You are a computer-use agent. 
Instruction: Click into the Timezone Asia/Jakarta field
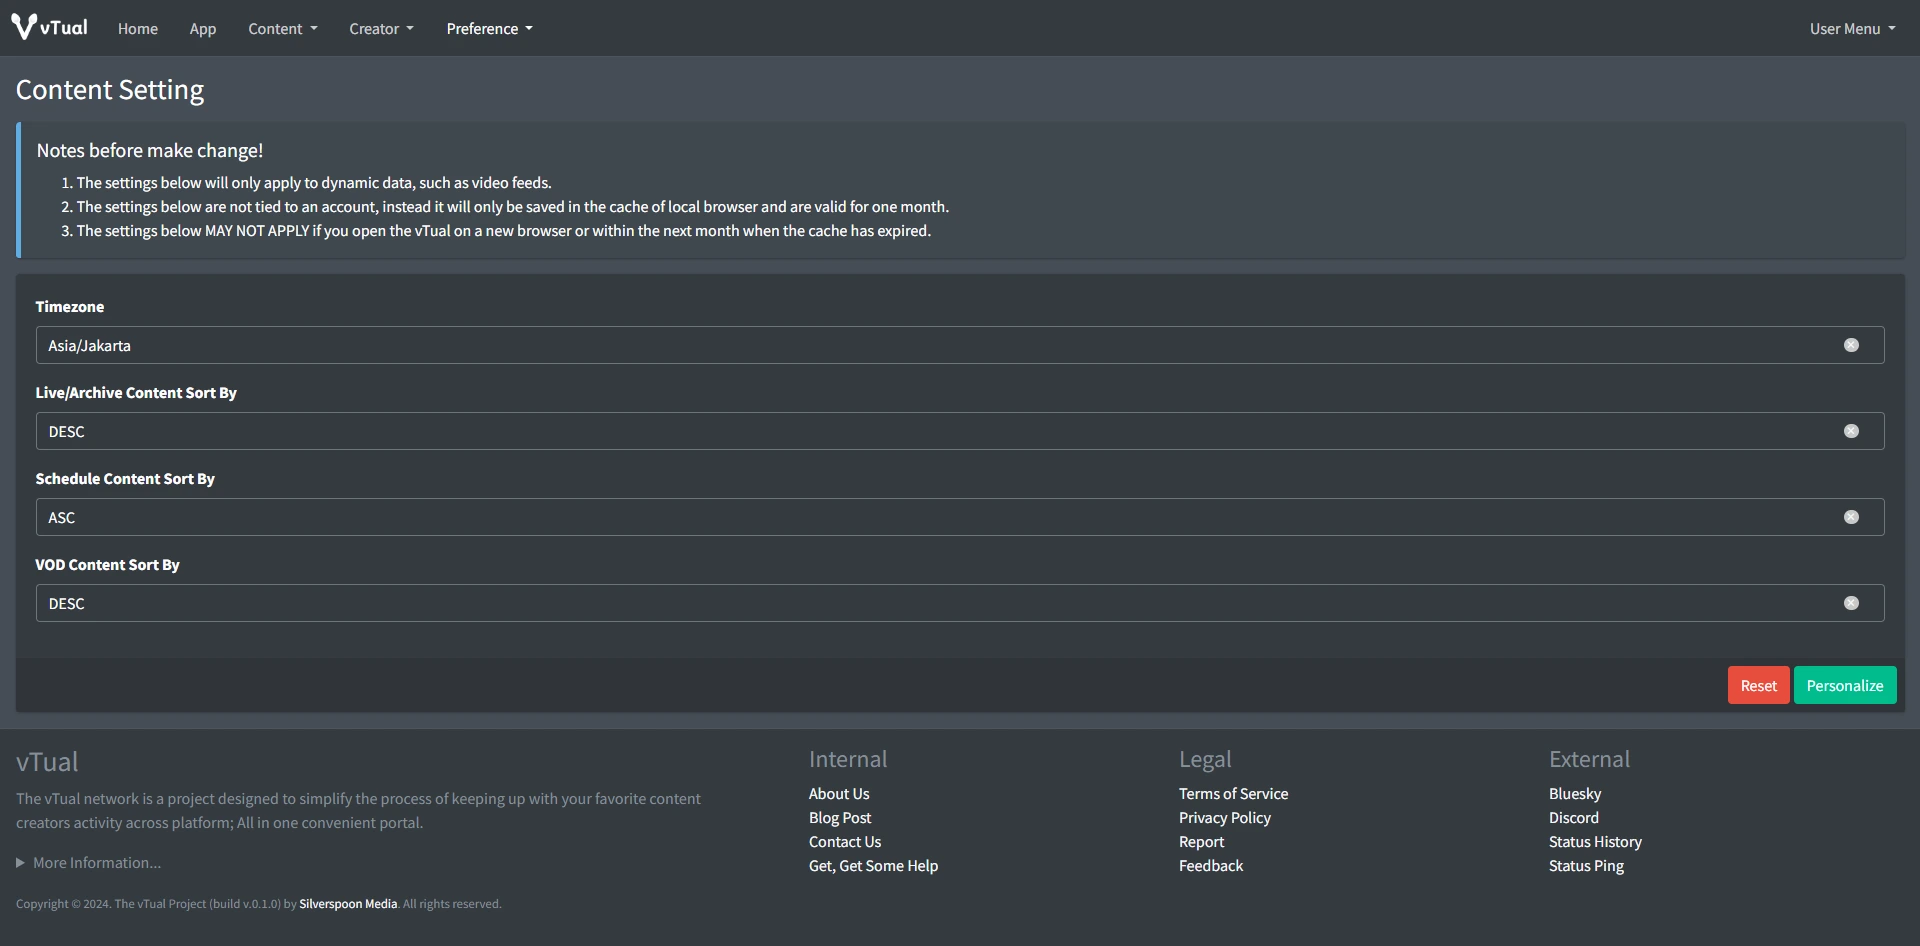[900, 345]
